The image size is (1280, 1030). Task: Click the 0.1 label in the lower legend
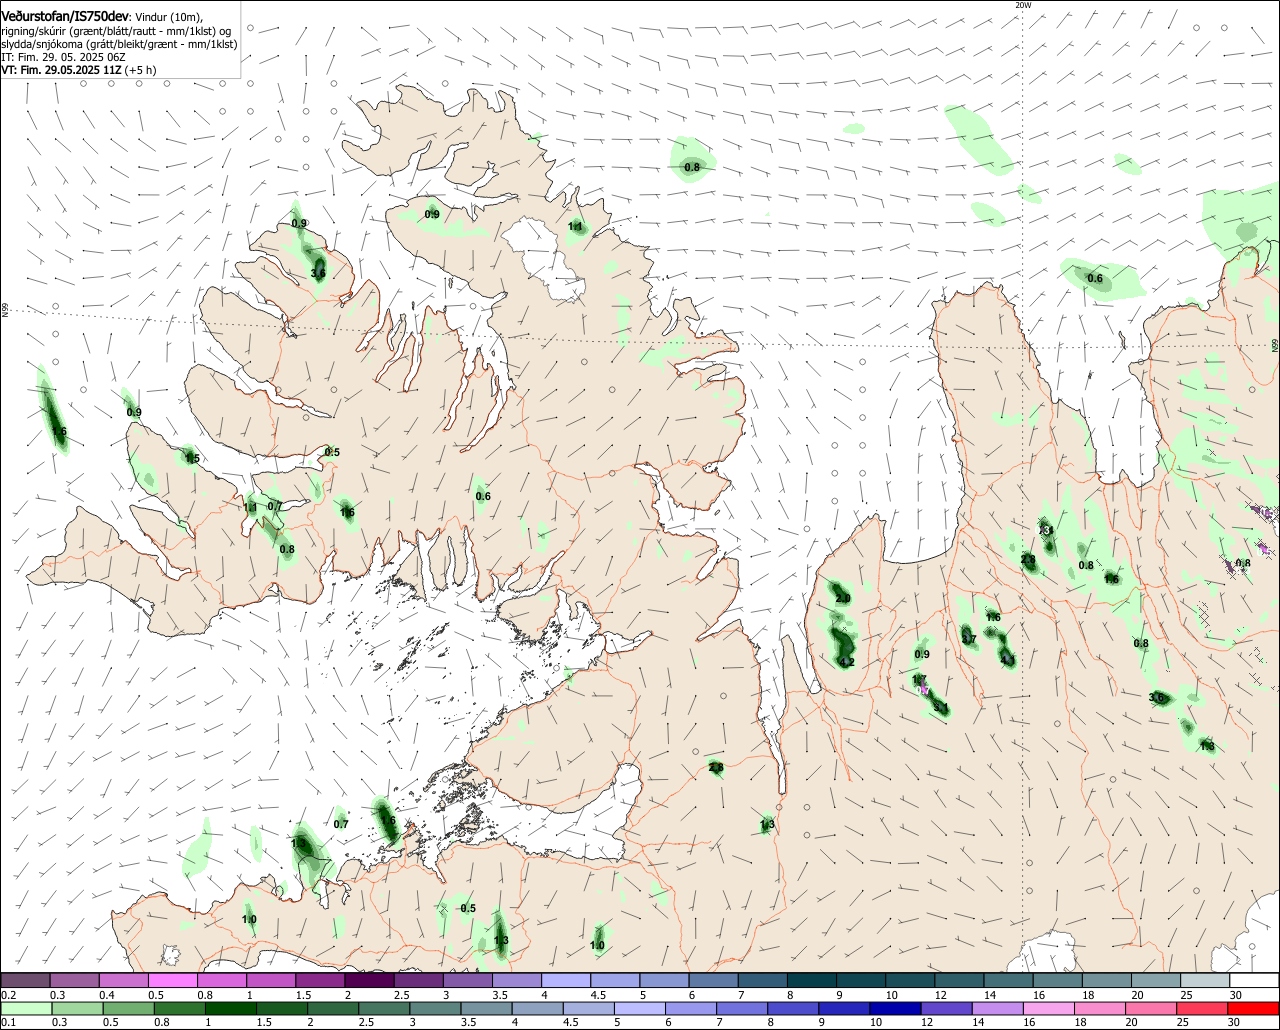(x=8, y=1022)
